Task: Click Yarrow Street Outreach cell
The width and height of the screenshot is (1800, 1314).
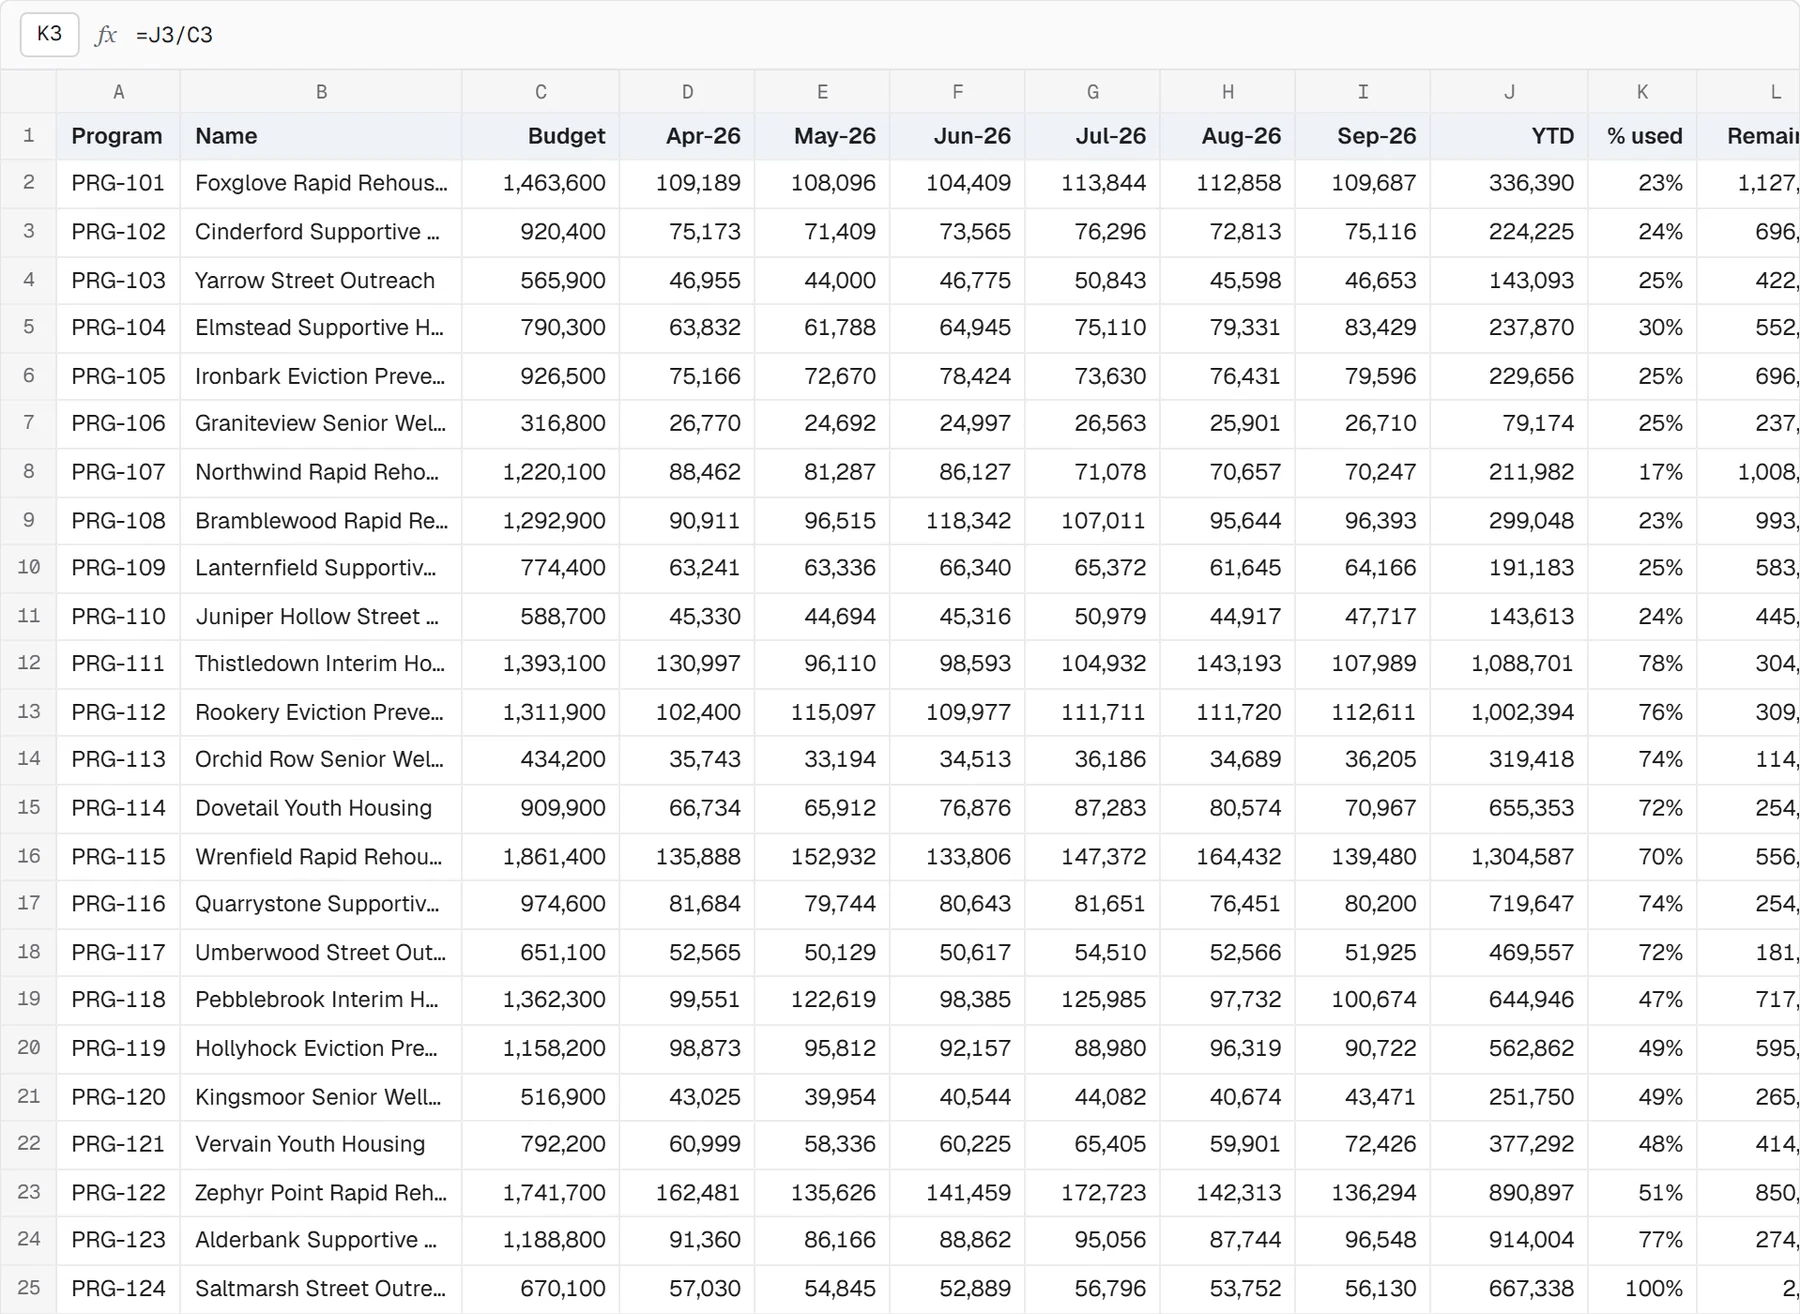Action: click(321, 280)
